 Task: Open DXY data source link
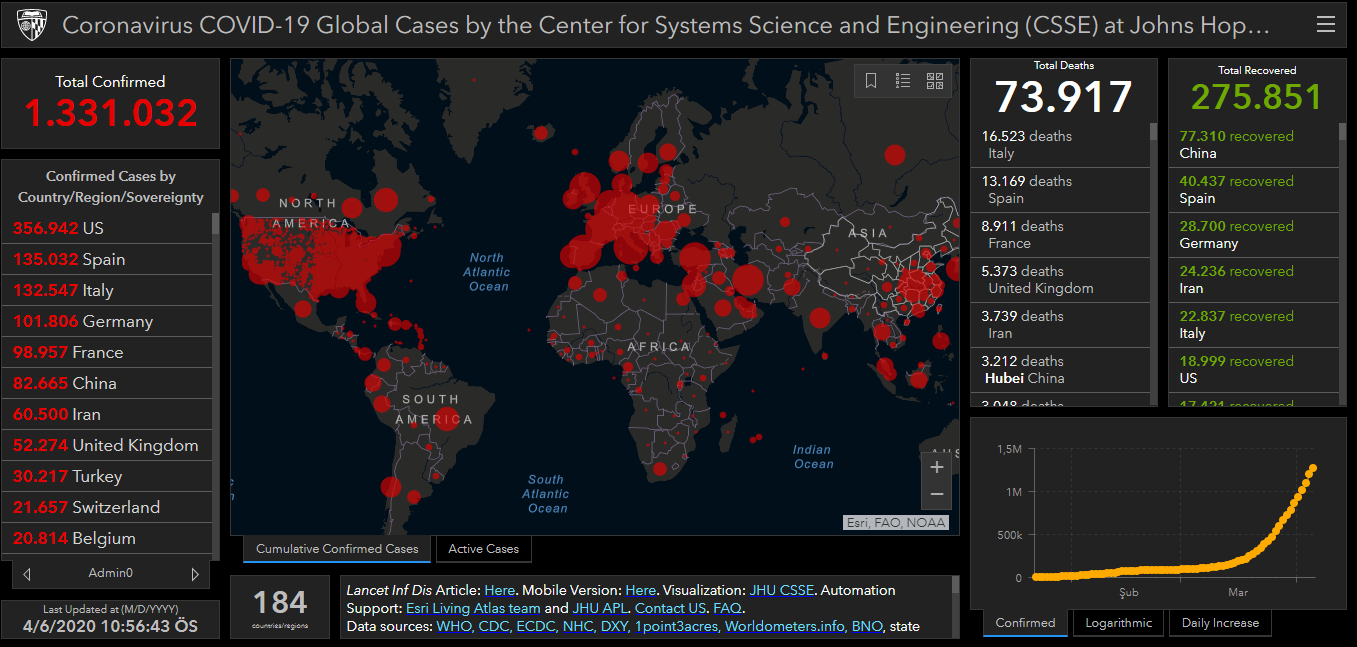[615, 627]
